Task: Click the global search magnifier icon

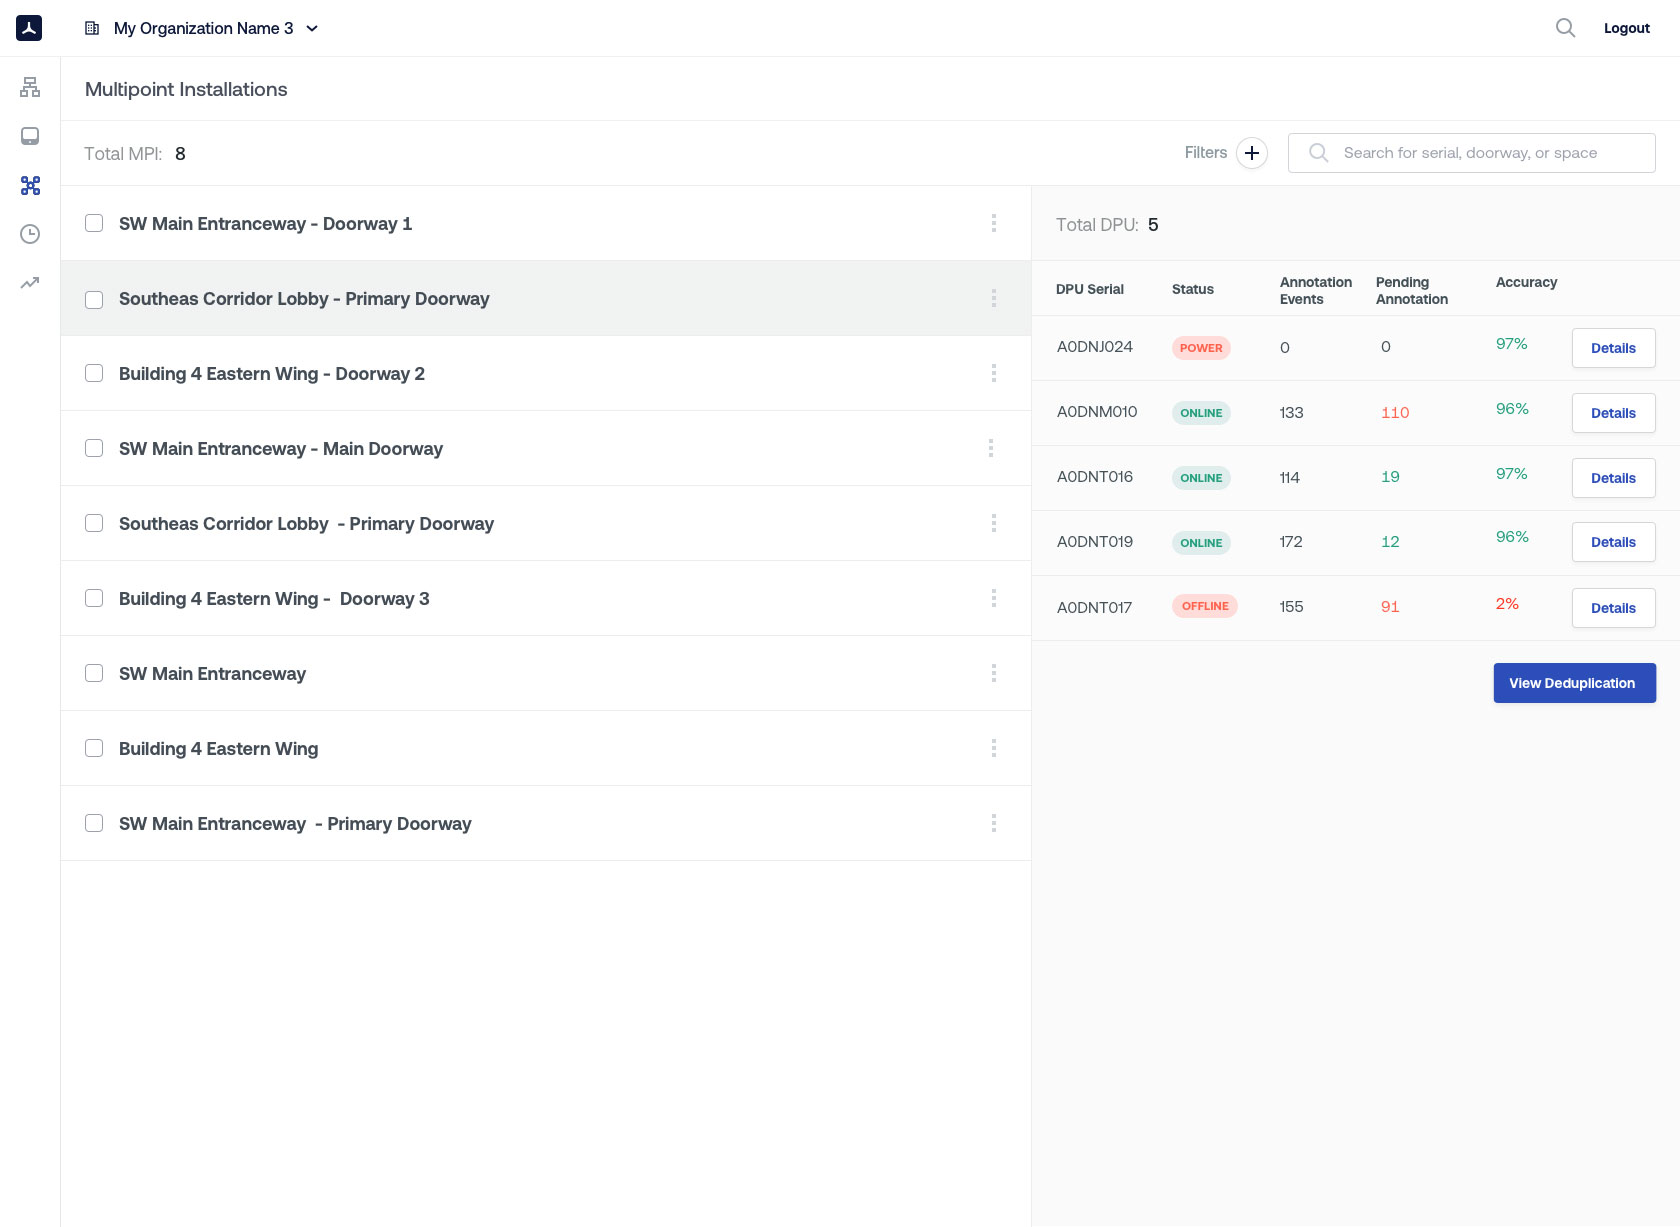Action: click(1565, 28)
